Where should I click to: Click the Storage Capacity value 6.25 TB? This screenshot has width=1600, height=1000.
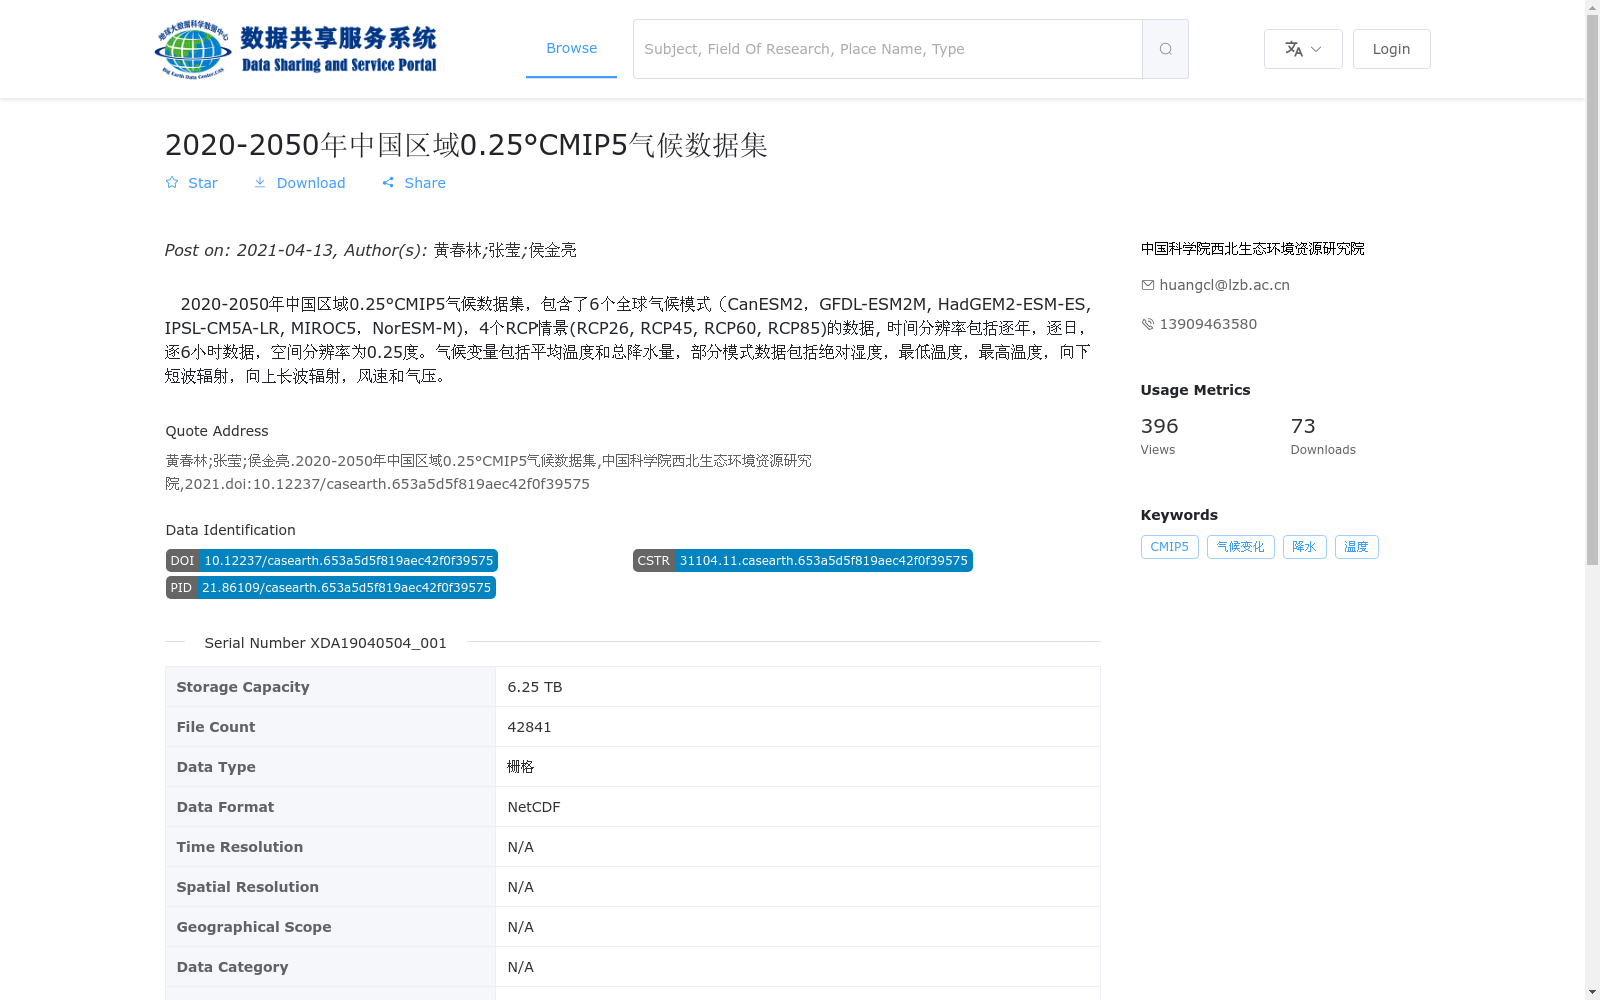tap(535, 687)
